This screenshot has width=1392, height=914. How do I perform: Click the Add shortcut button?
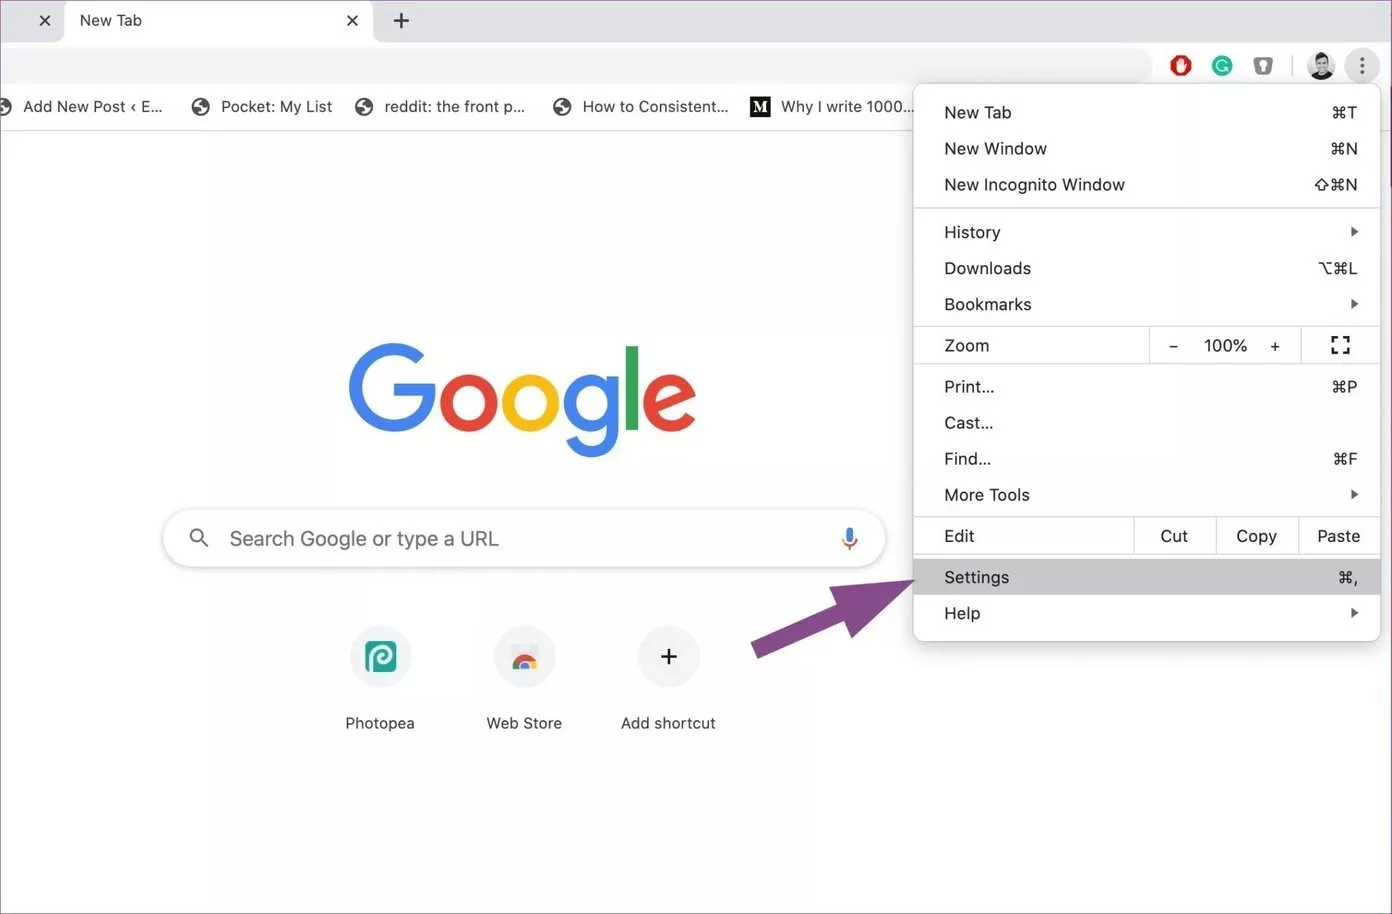(668, 657)
